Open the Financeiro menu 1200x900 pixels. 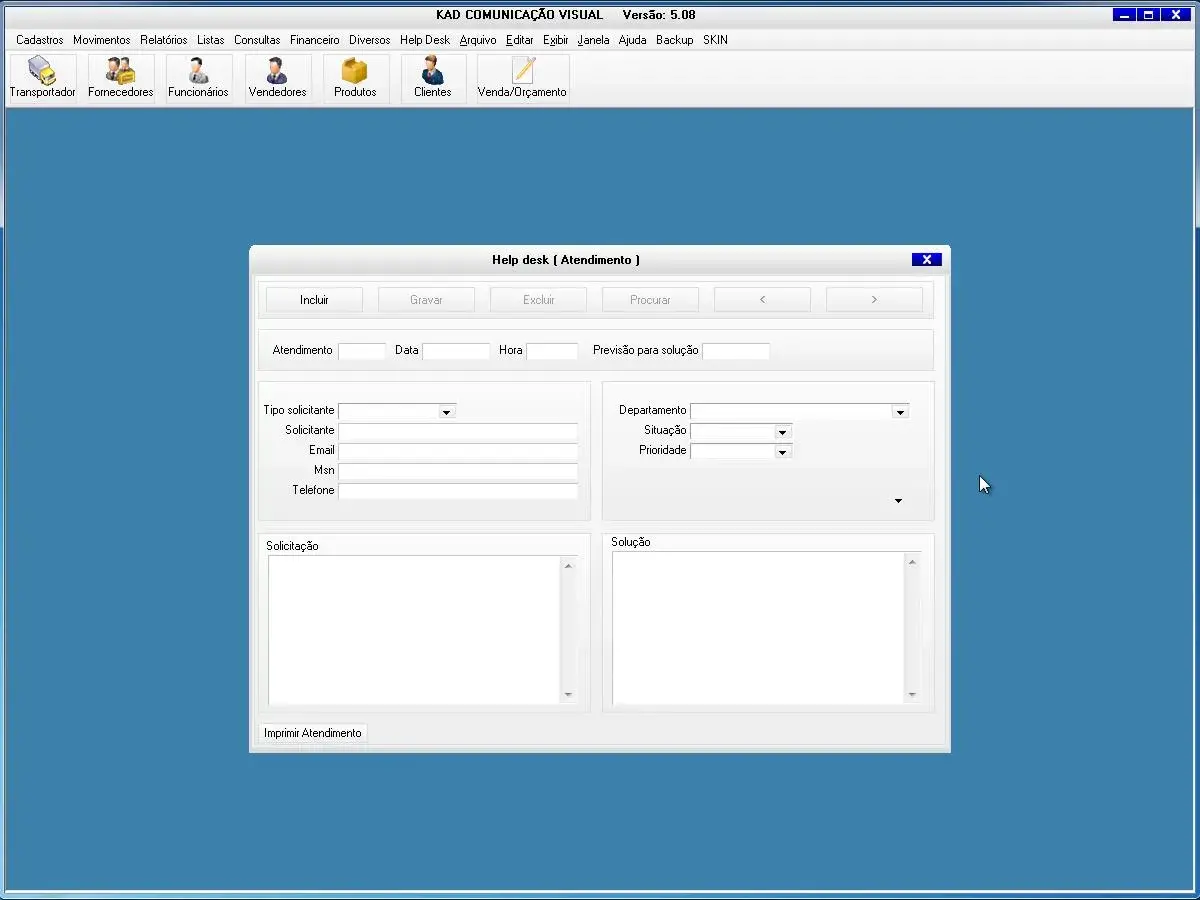(x=314, y=40)
